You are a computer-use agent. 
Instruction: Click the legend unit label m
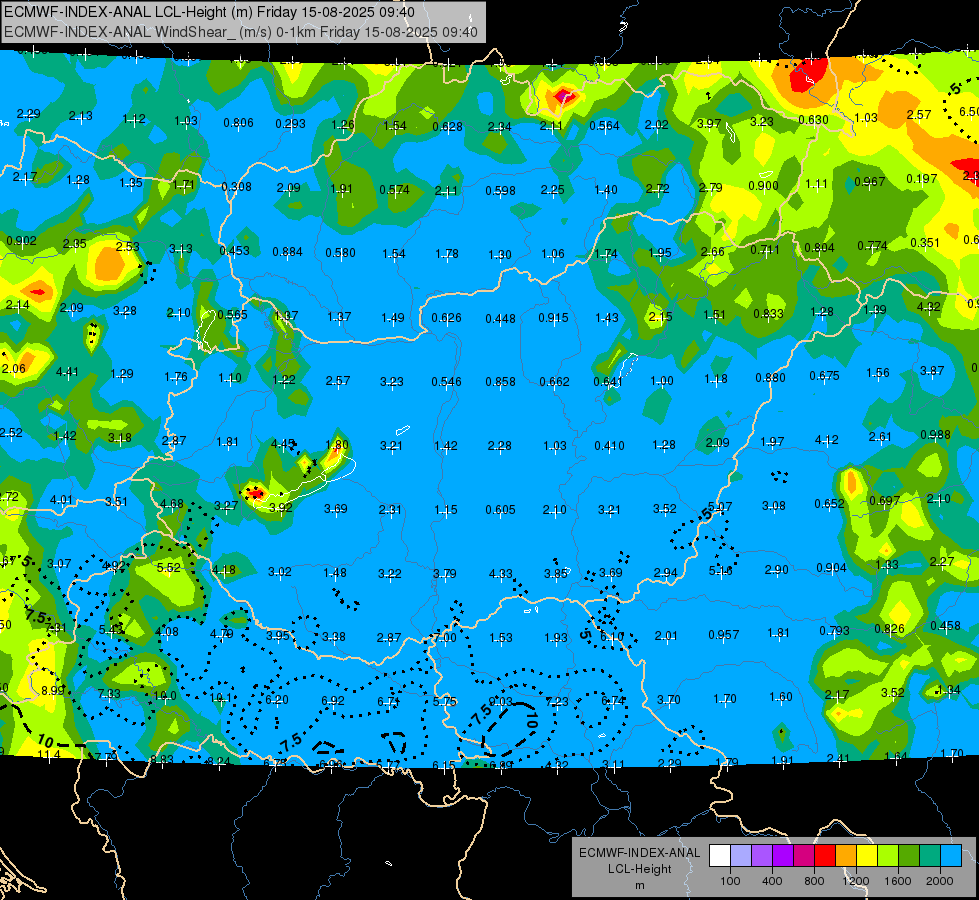[x=639, y=886]
